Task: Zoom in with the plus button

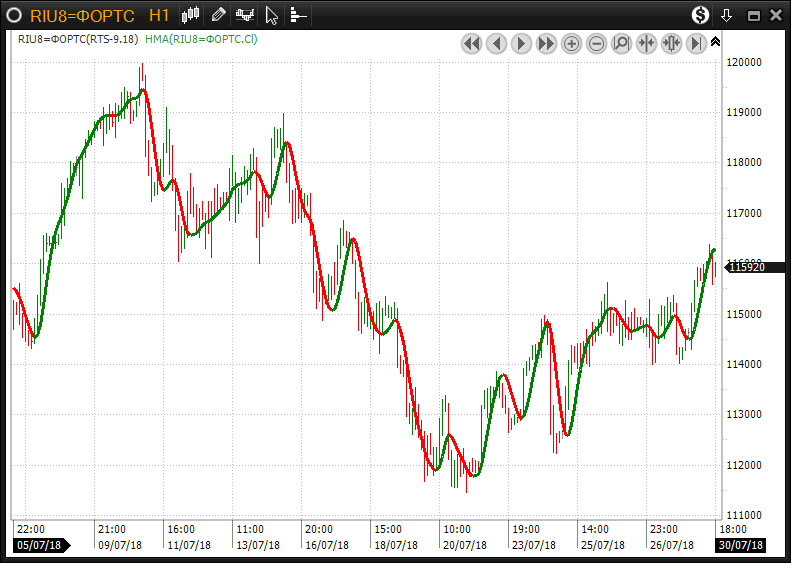Action: pos(571,43)
